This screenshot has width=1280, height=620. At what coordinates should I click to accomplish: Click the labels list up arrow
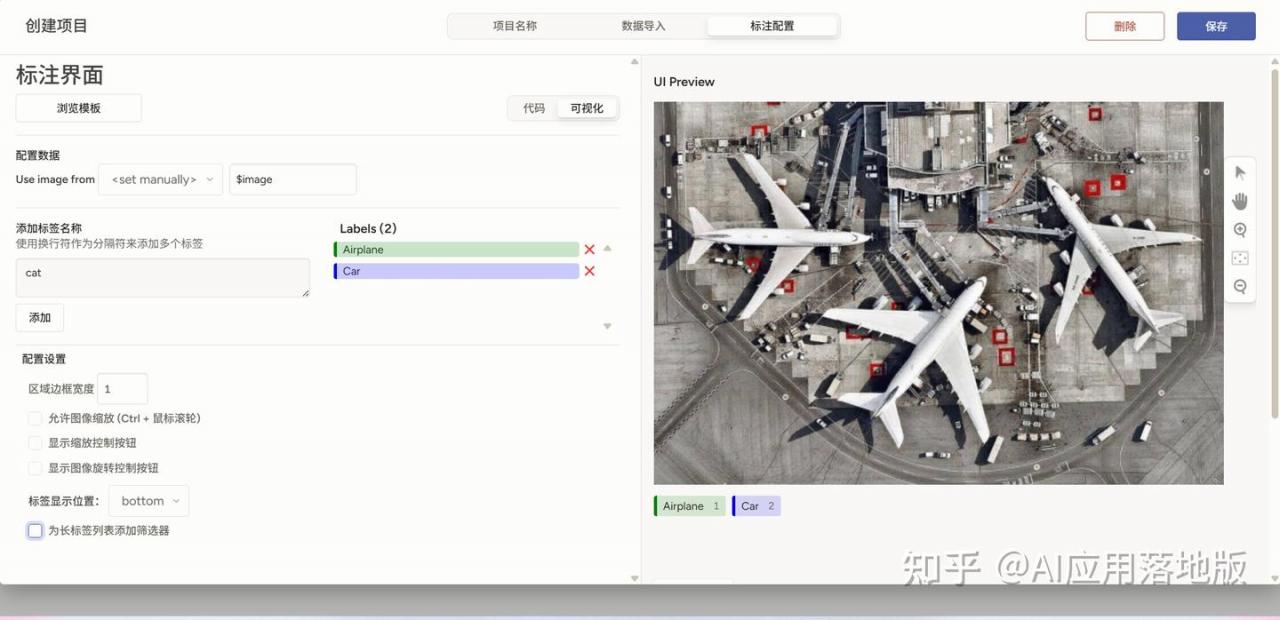click(x=607, y=248)
